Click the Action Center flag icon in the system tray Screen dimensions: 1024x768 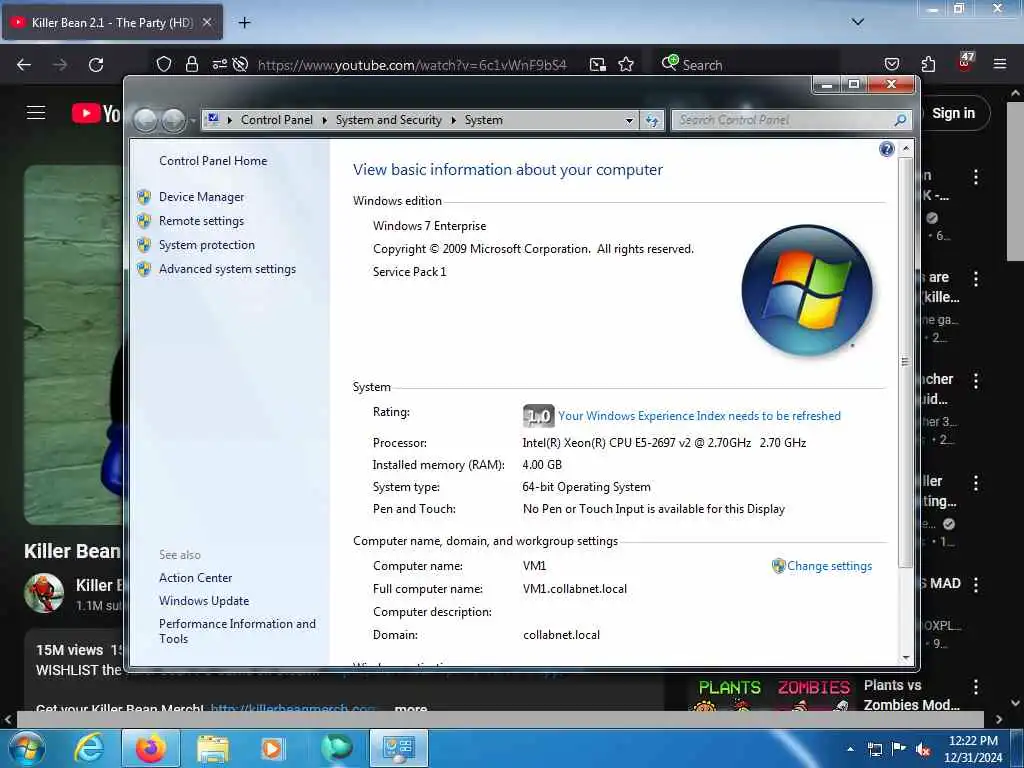(x=899, y=749)
